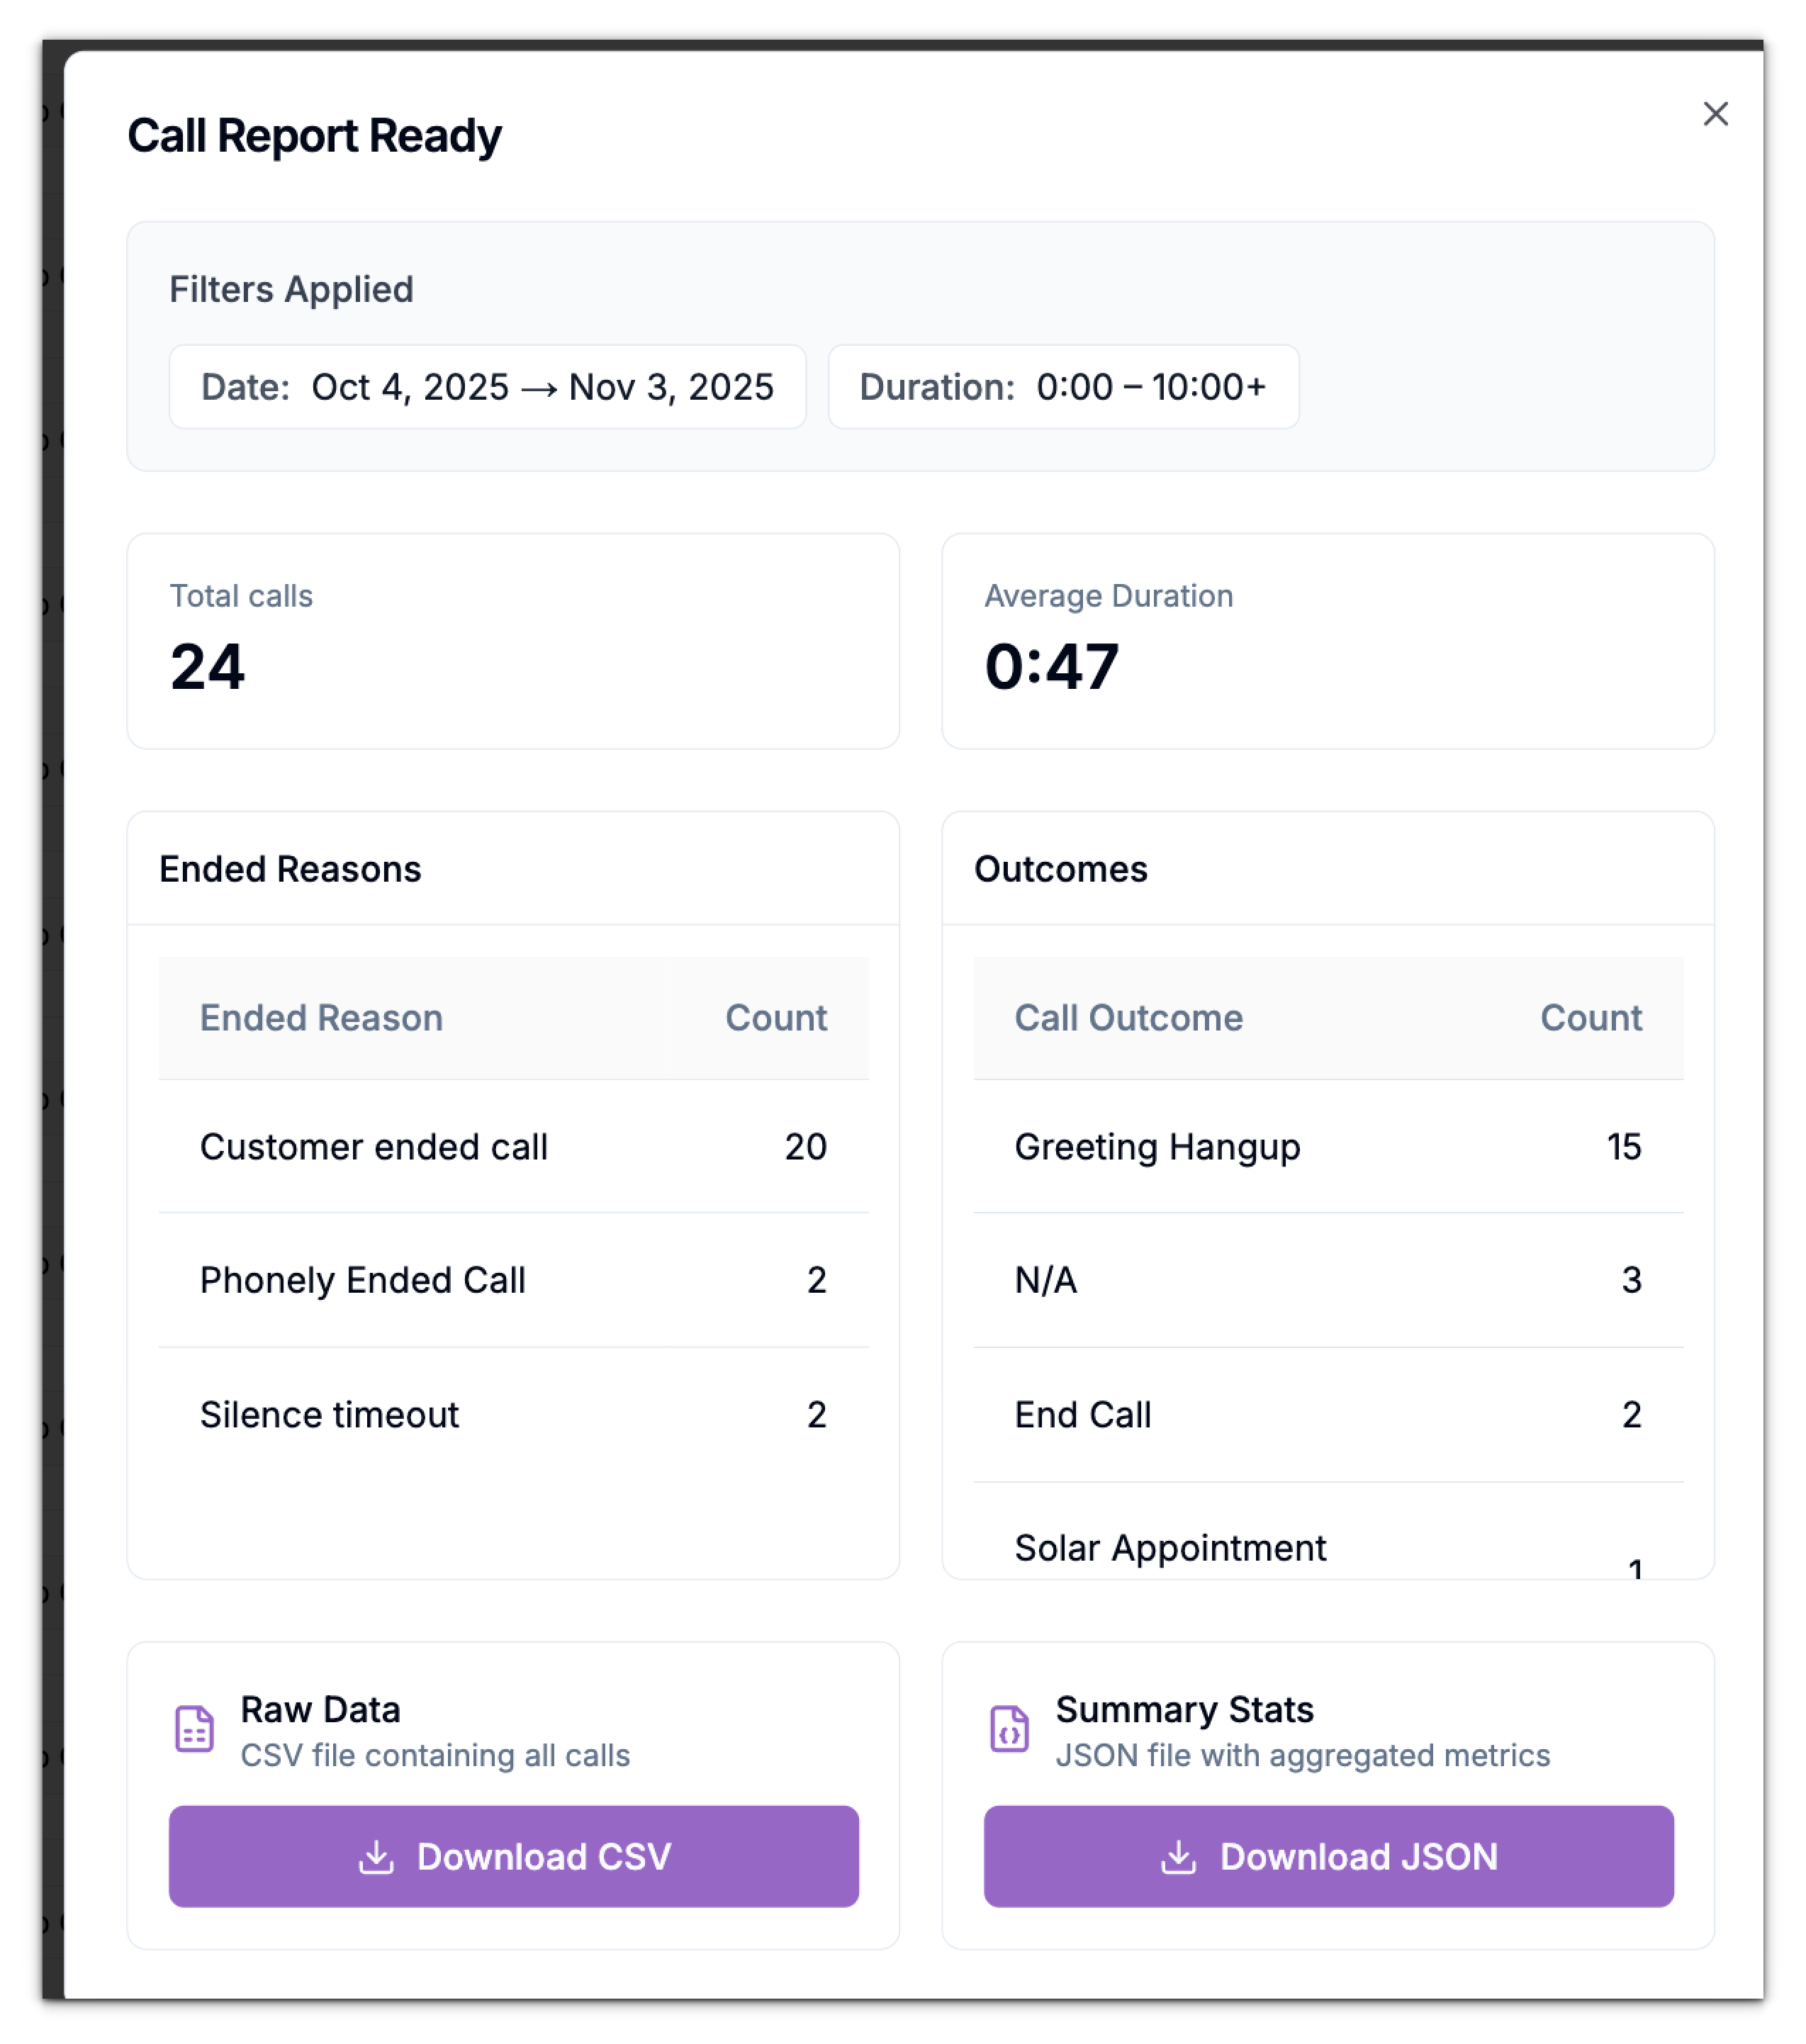Click the Count header in Outcomes table
1806x2044 pixels.
pyautogui.click(x=1590, y=1018)
